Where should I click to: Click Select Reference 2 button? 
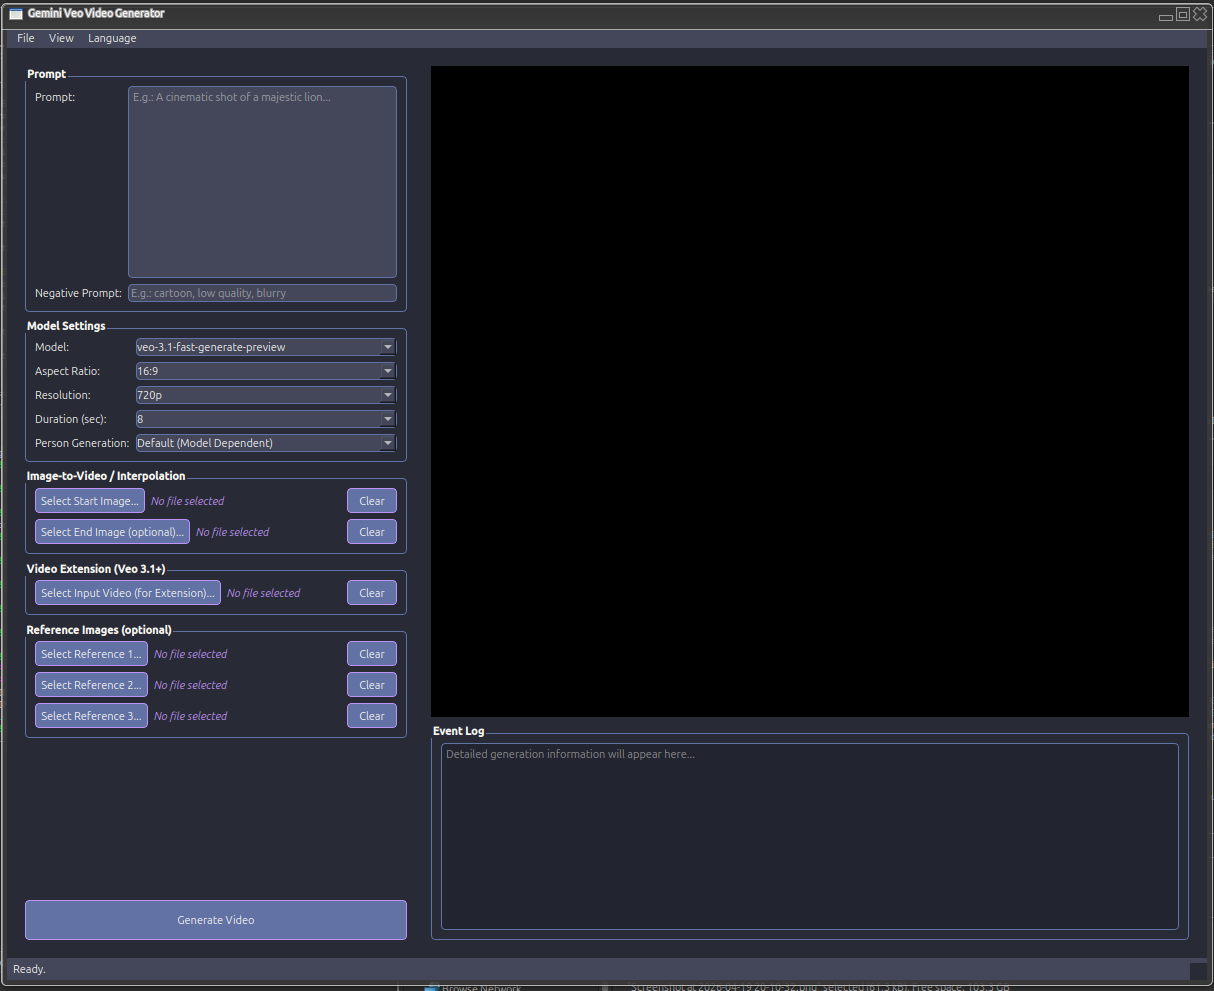pos(91,685)
